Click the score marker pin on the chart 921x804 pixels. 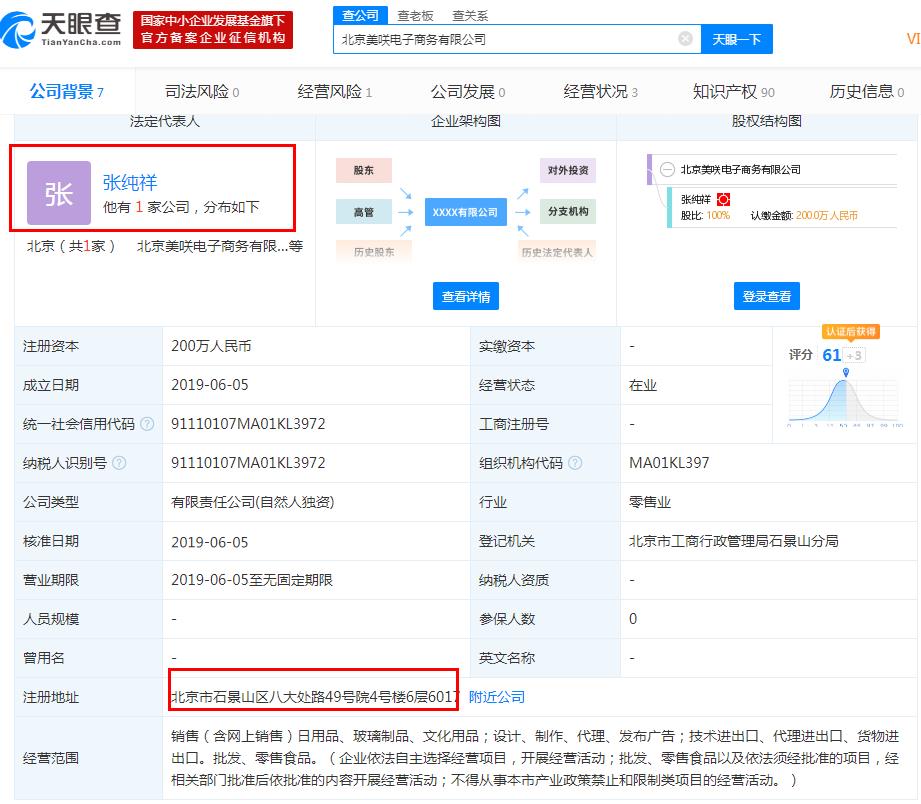tap(846, 374)
